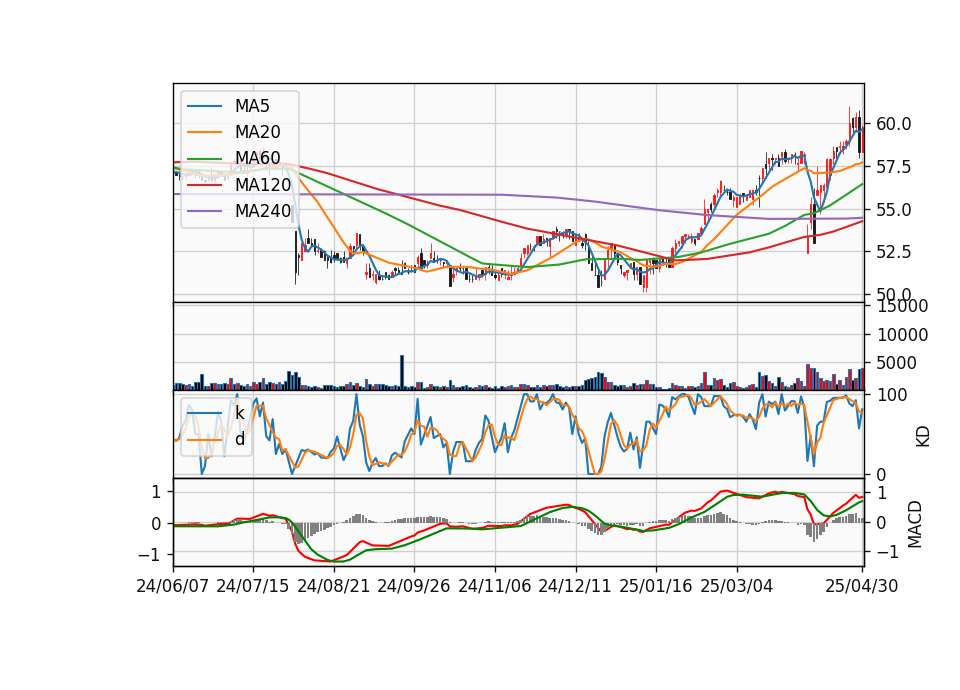Click the 25/03/04 date label
Screen dimensions: 960x690
point(737,587)
